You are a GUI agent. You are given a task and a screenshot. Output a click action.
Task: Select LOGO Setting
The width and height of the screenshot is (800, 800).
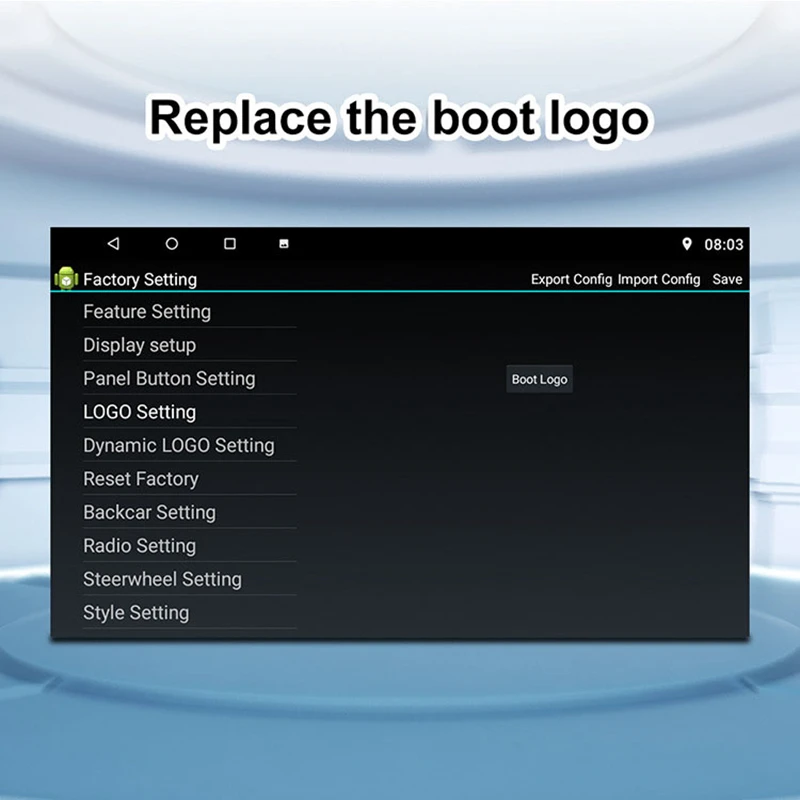coord(189,412)
